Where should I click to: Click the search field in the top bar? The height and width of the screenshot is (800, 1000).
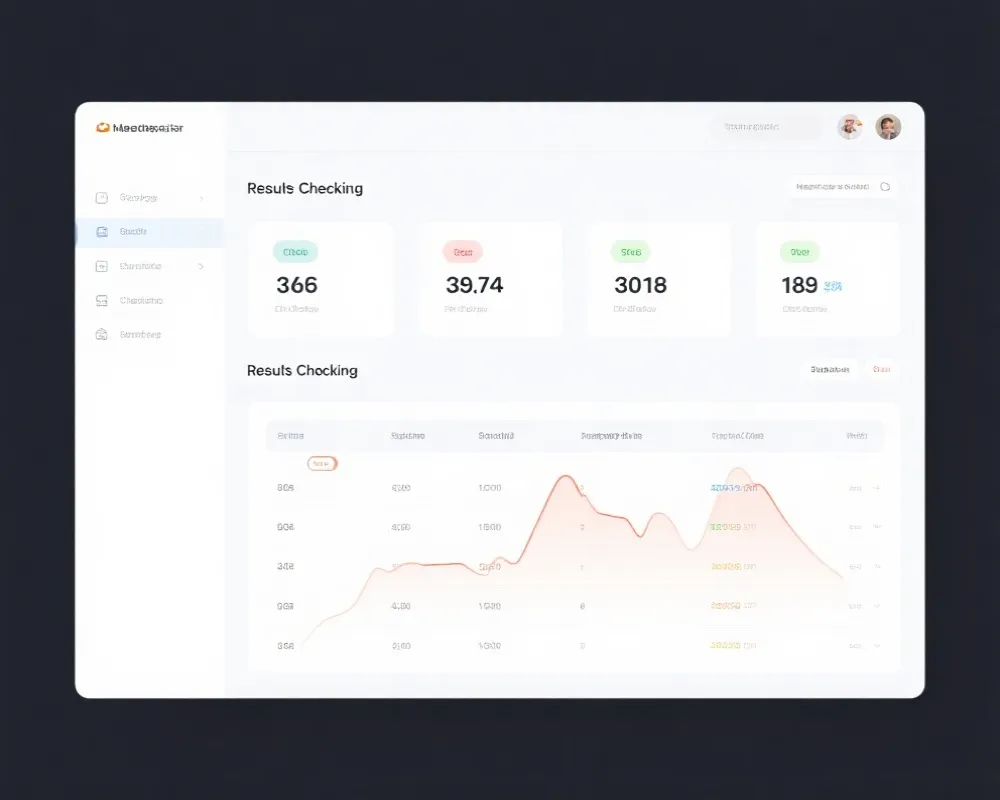click(766, 127)
